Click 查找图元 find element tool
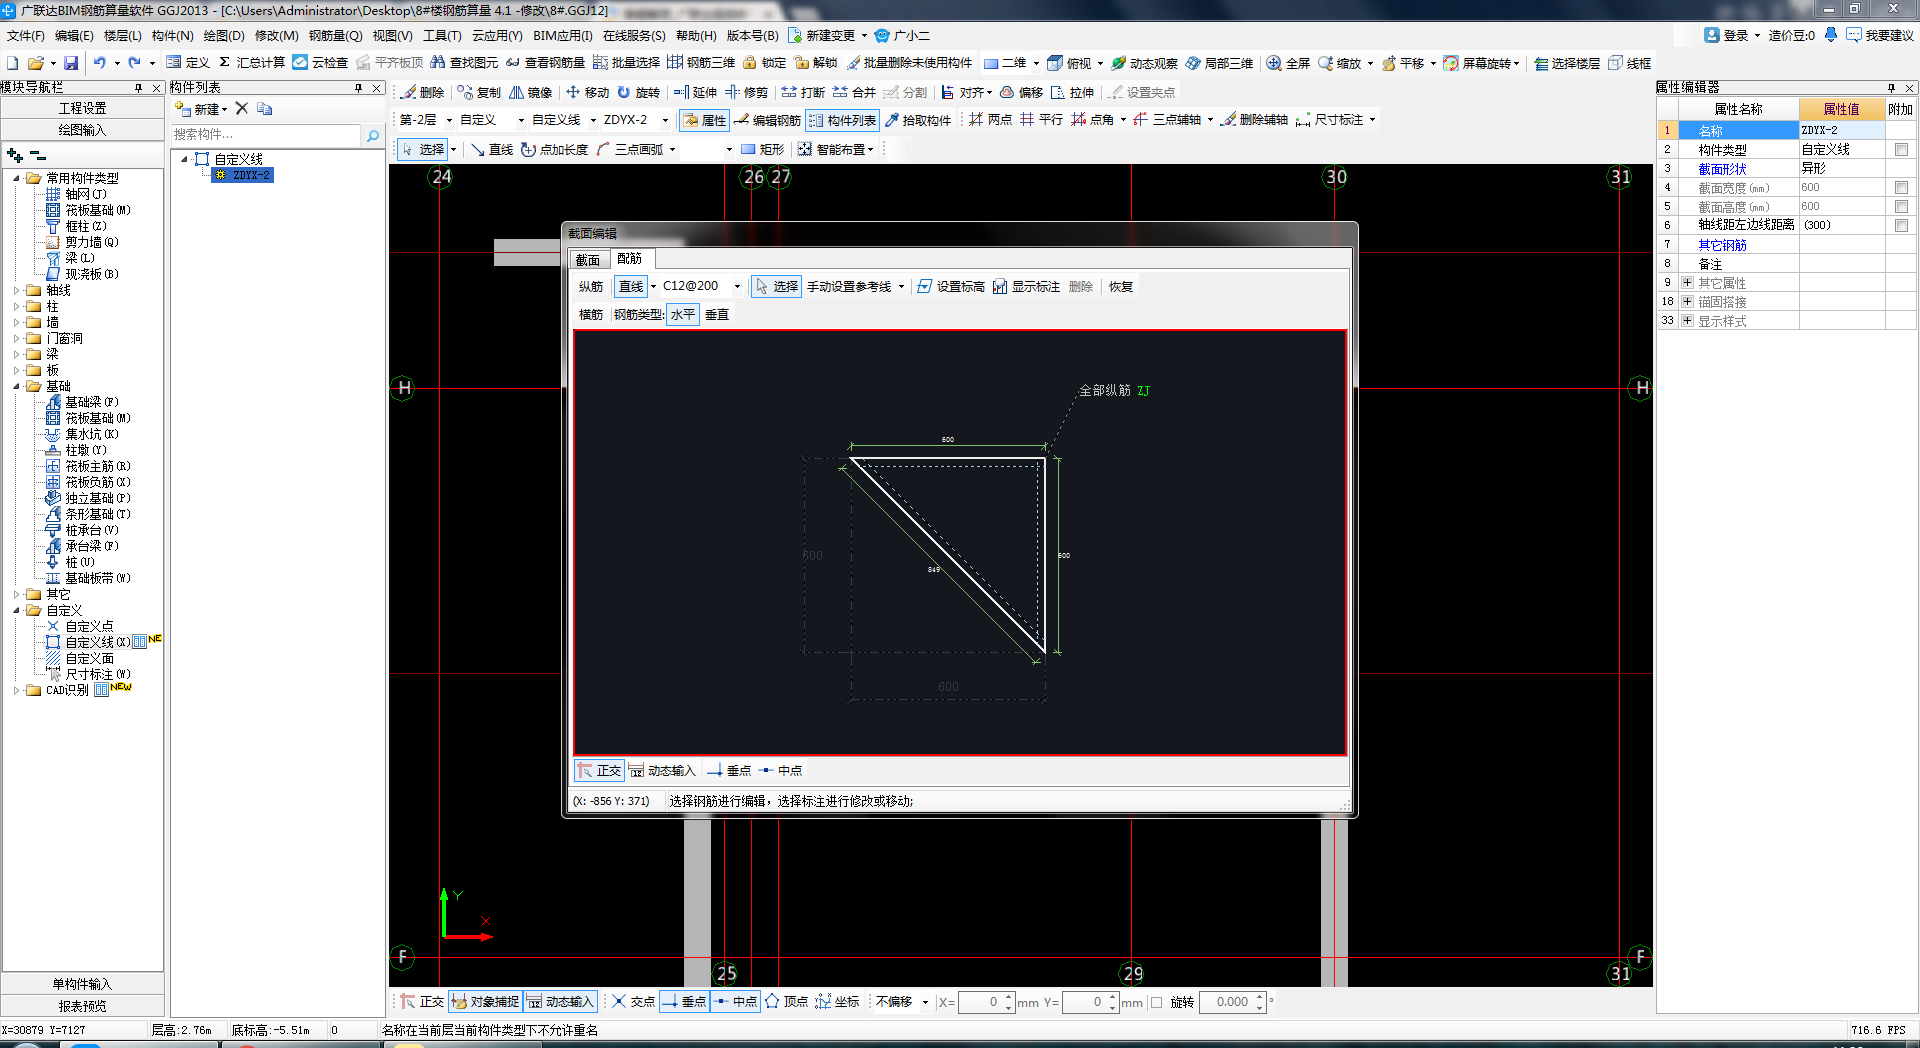 coord(464,62)
